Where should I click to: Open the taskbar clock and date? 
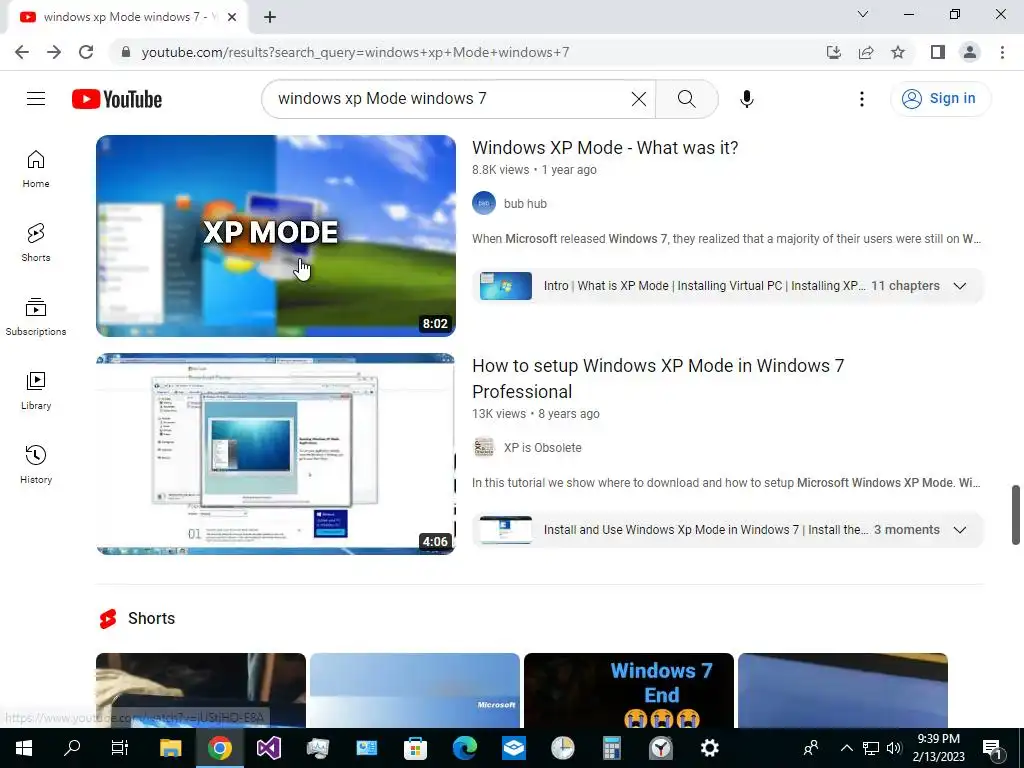(x=938, y=748)
